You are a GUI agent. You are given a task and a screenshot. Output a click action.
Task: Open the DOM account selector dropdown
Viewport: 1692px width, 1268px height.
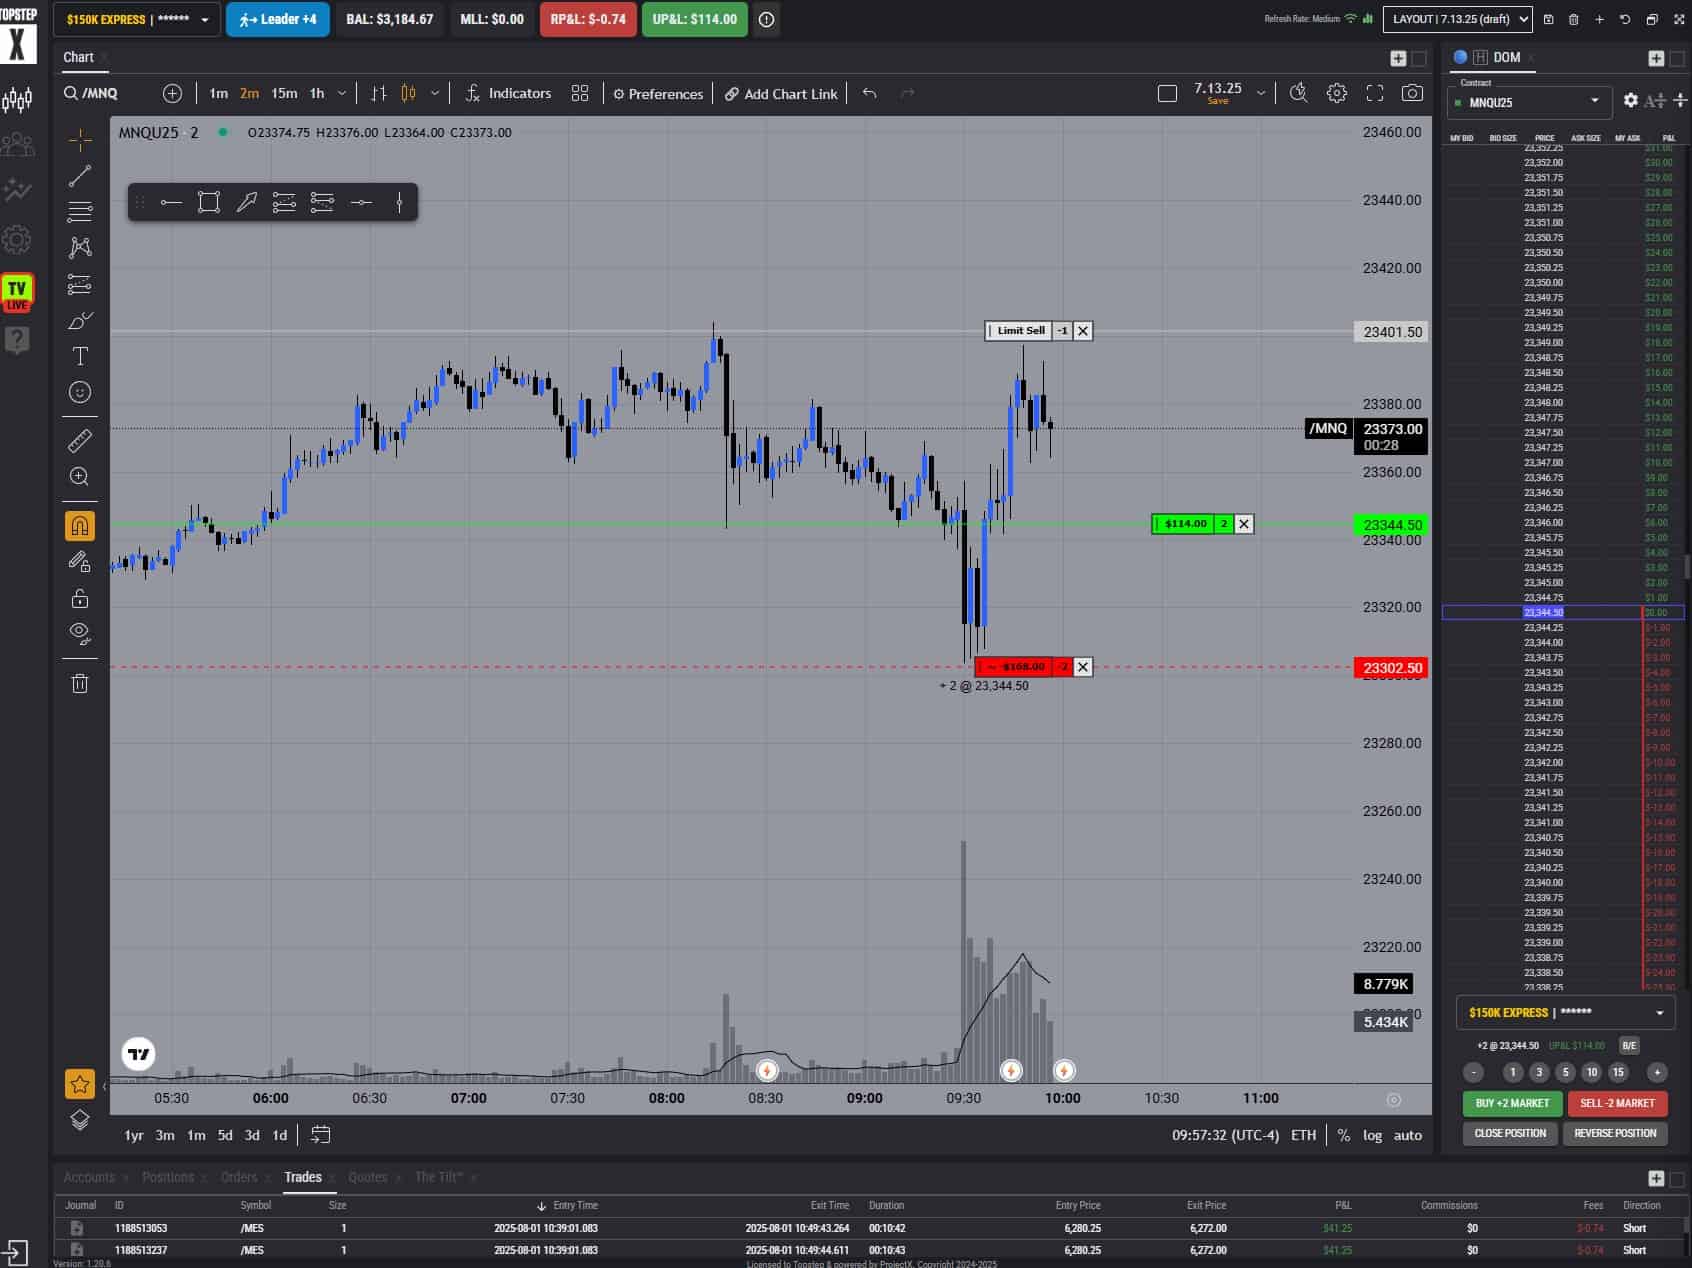click(1565, 1012)
